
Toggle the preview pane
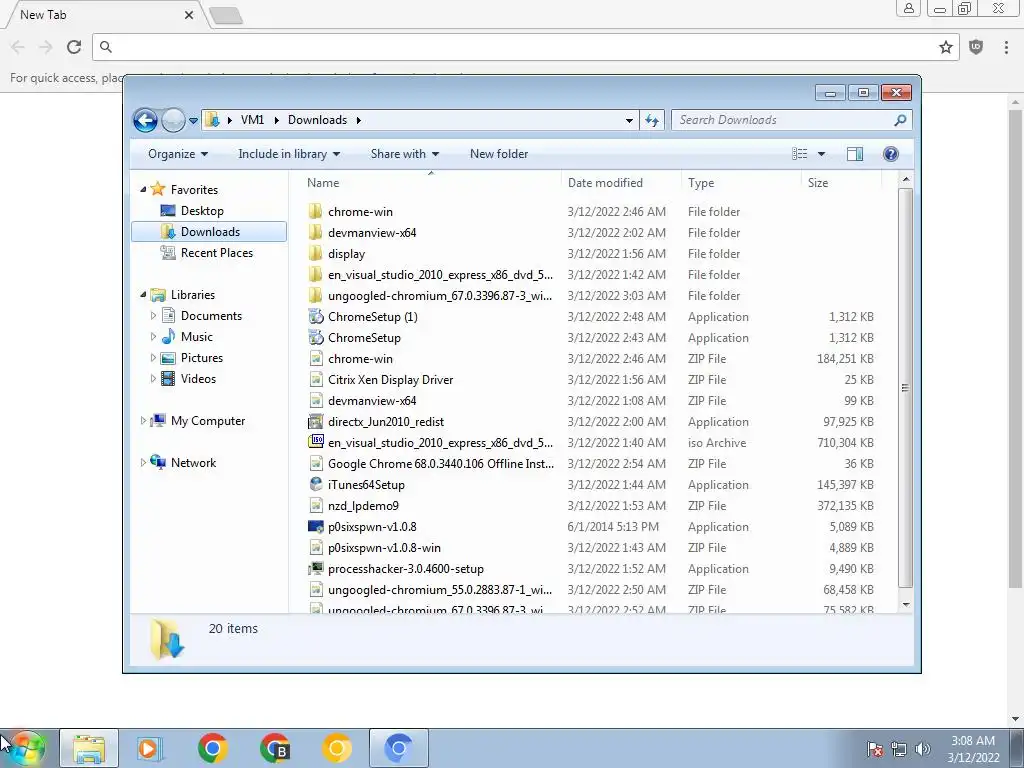point(855,154)
